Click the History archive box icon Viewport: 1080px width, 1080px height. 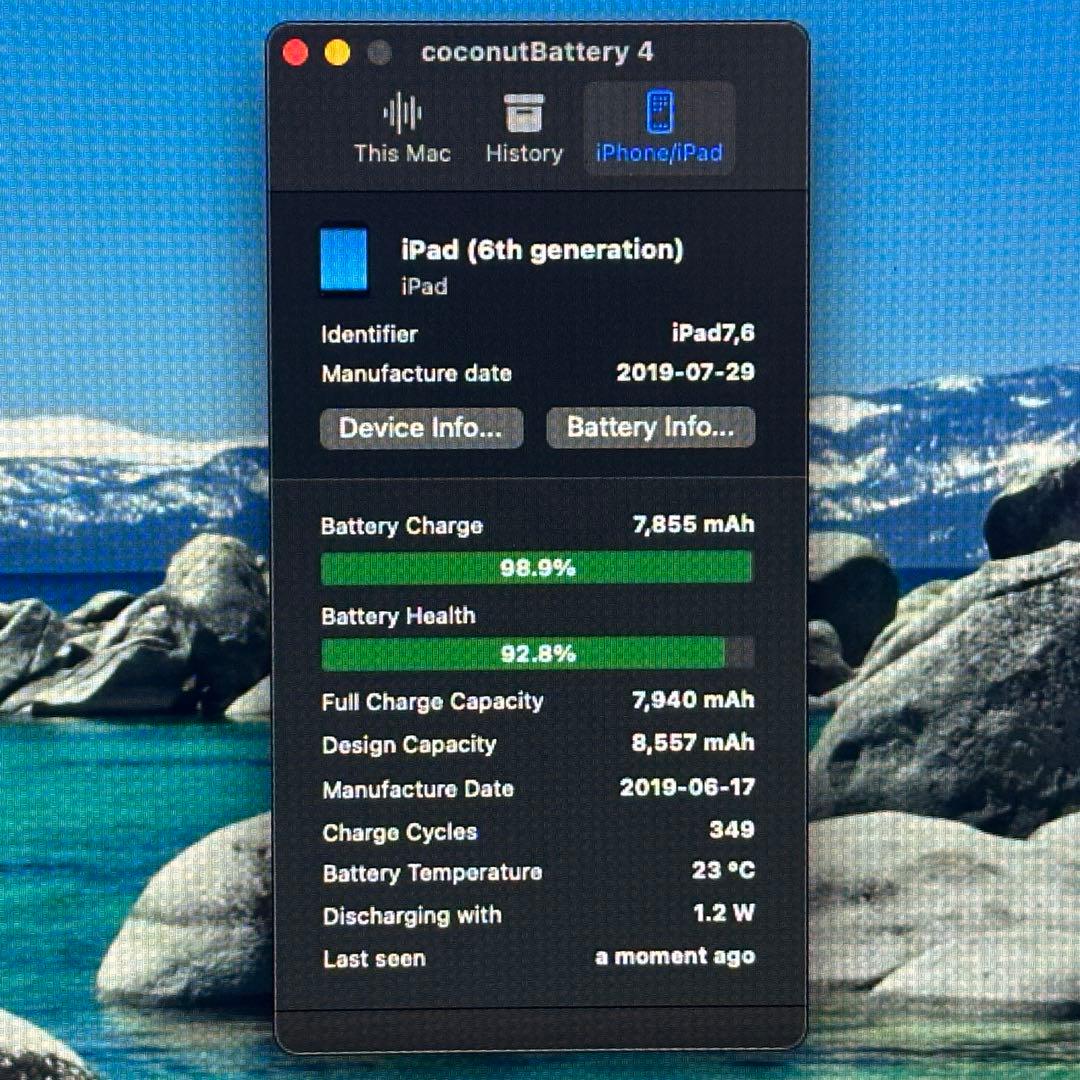coord(524,113)
